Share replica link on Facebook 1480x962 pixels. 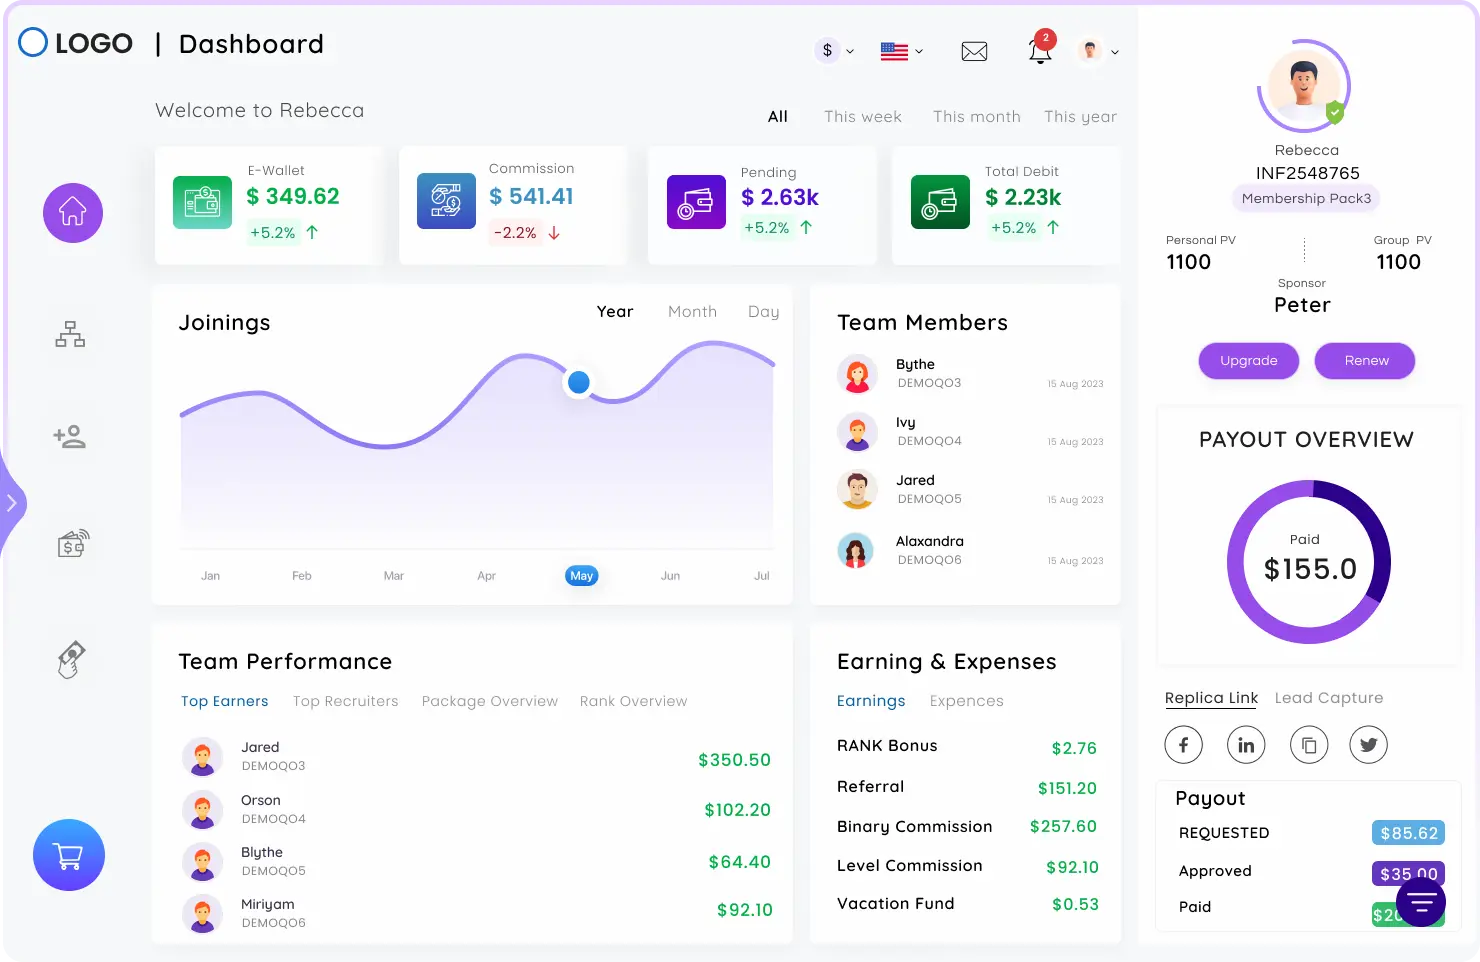click(x=1184, y=745)
